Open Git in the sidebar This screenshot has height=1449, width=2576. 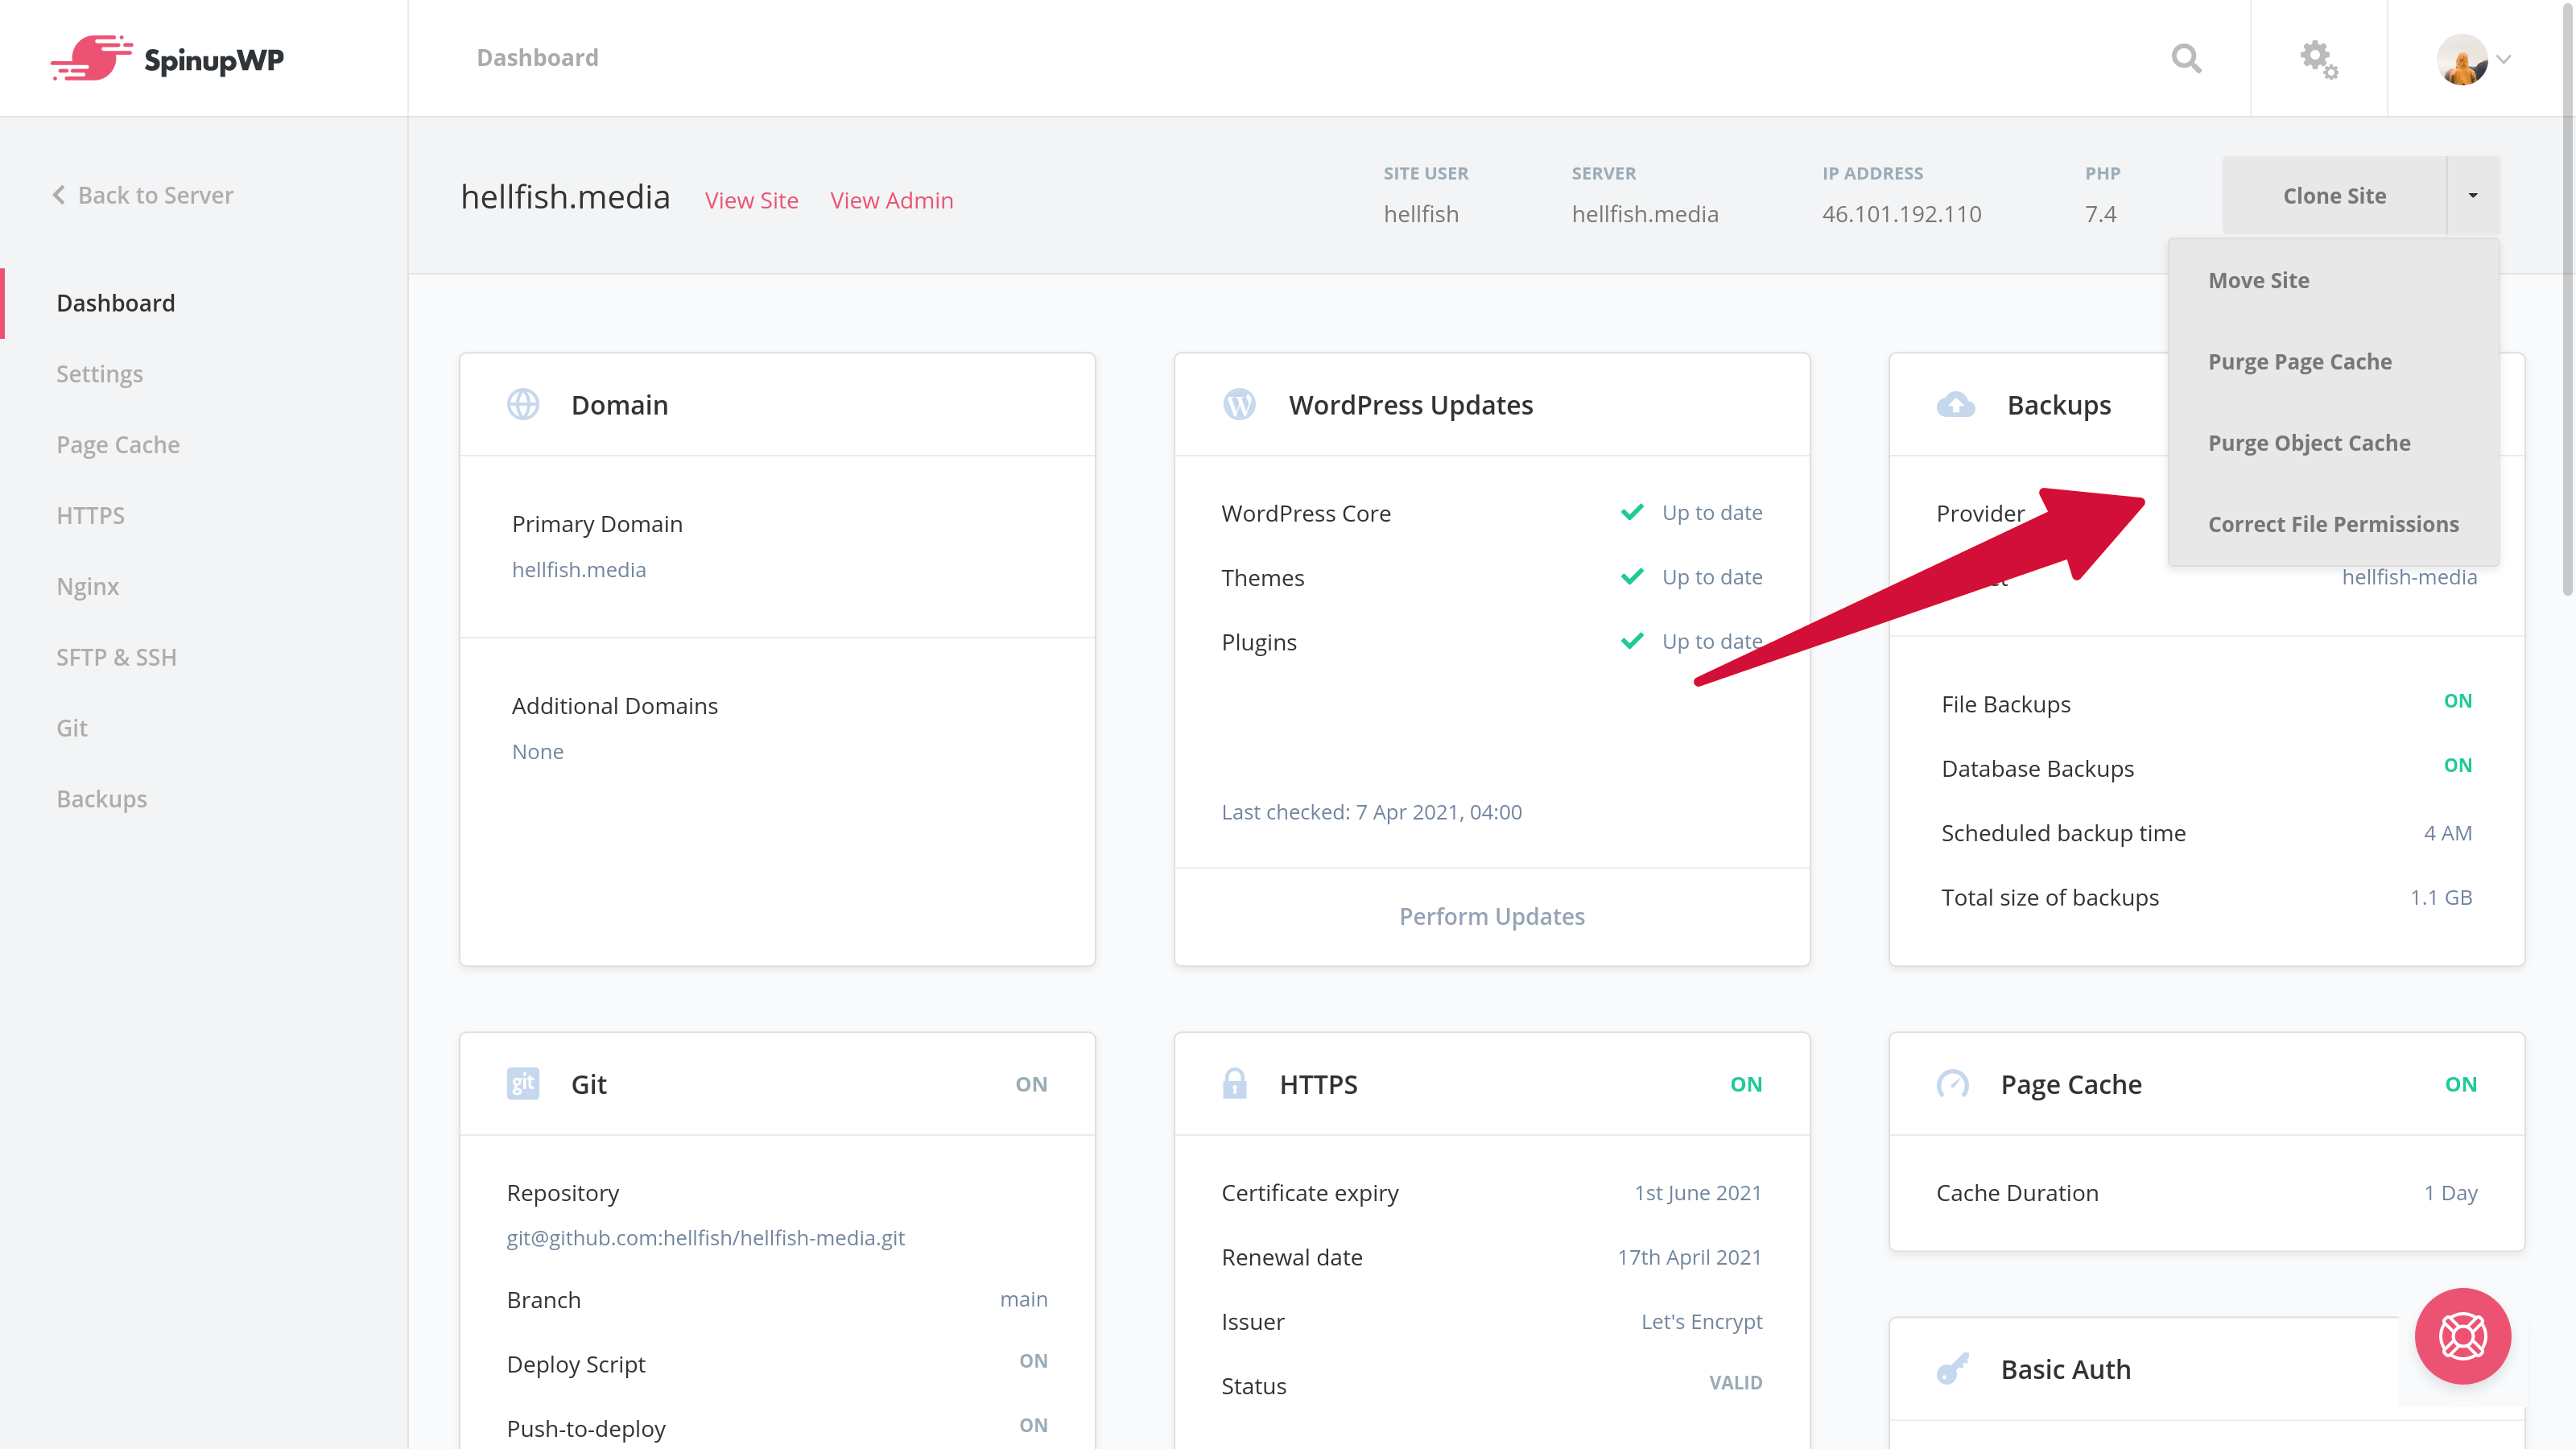[72, 728]
